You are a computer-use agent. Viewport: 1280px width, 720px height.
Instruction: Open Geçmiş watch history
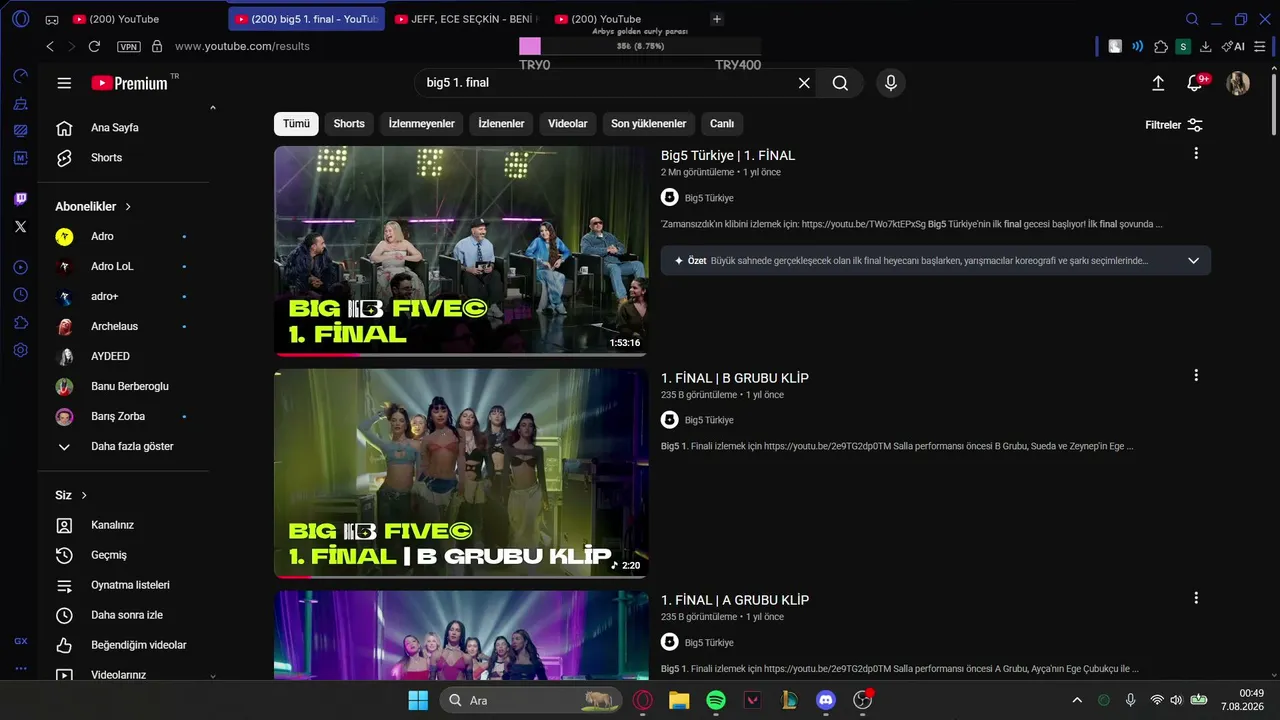click(x=123, y=555)
